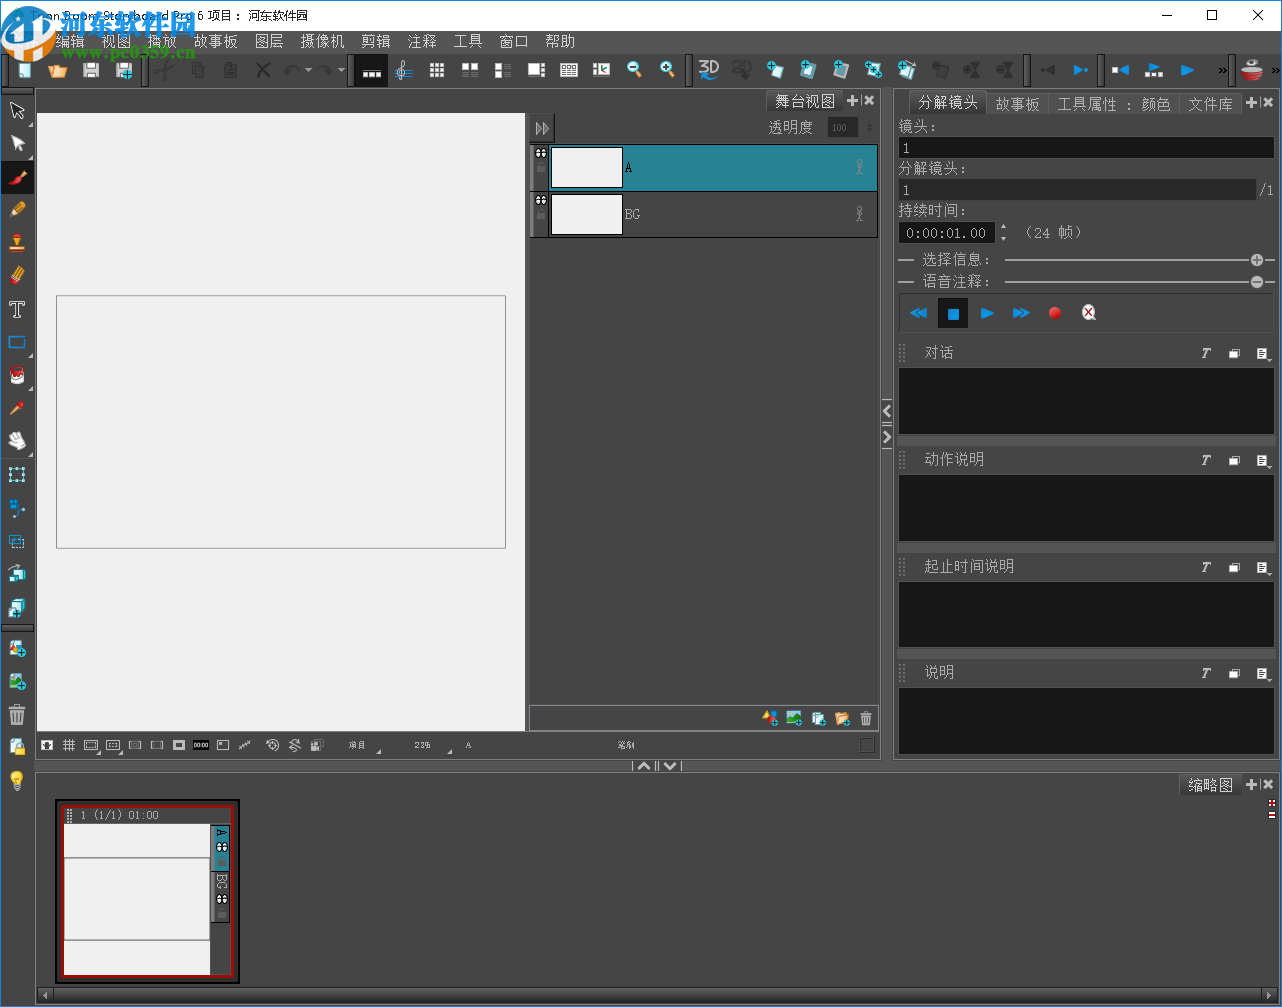Click the trash icon to delete selected layer
The image size is (1282, 1007).
pyautogui.click(x=865, y=718)
